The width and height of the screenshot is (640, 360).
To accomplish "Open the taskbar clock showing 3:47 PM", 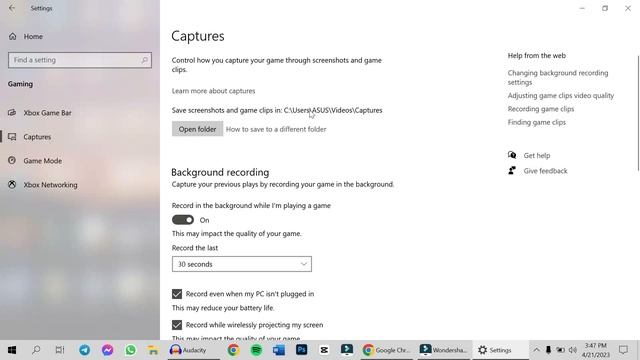I will pyautogui.click(x=596, y=350).
